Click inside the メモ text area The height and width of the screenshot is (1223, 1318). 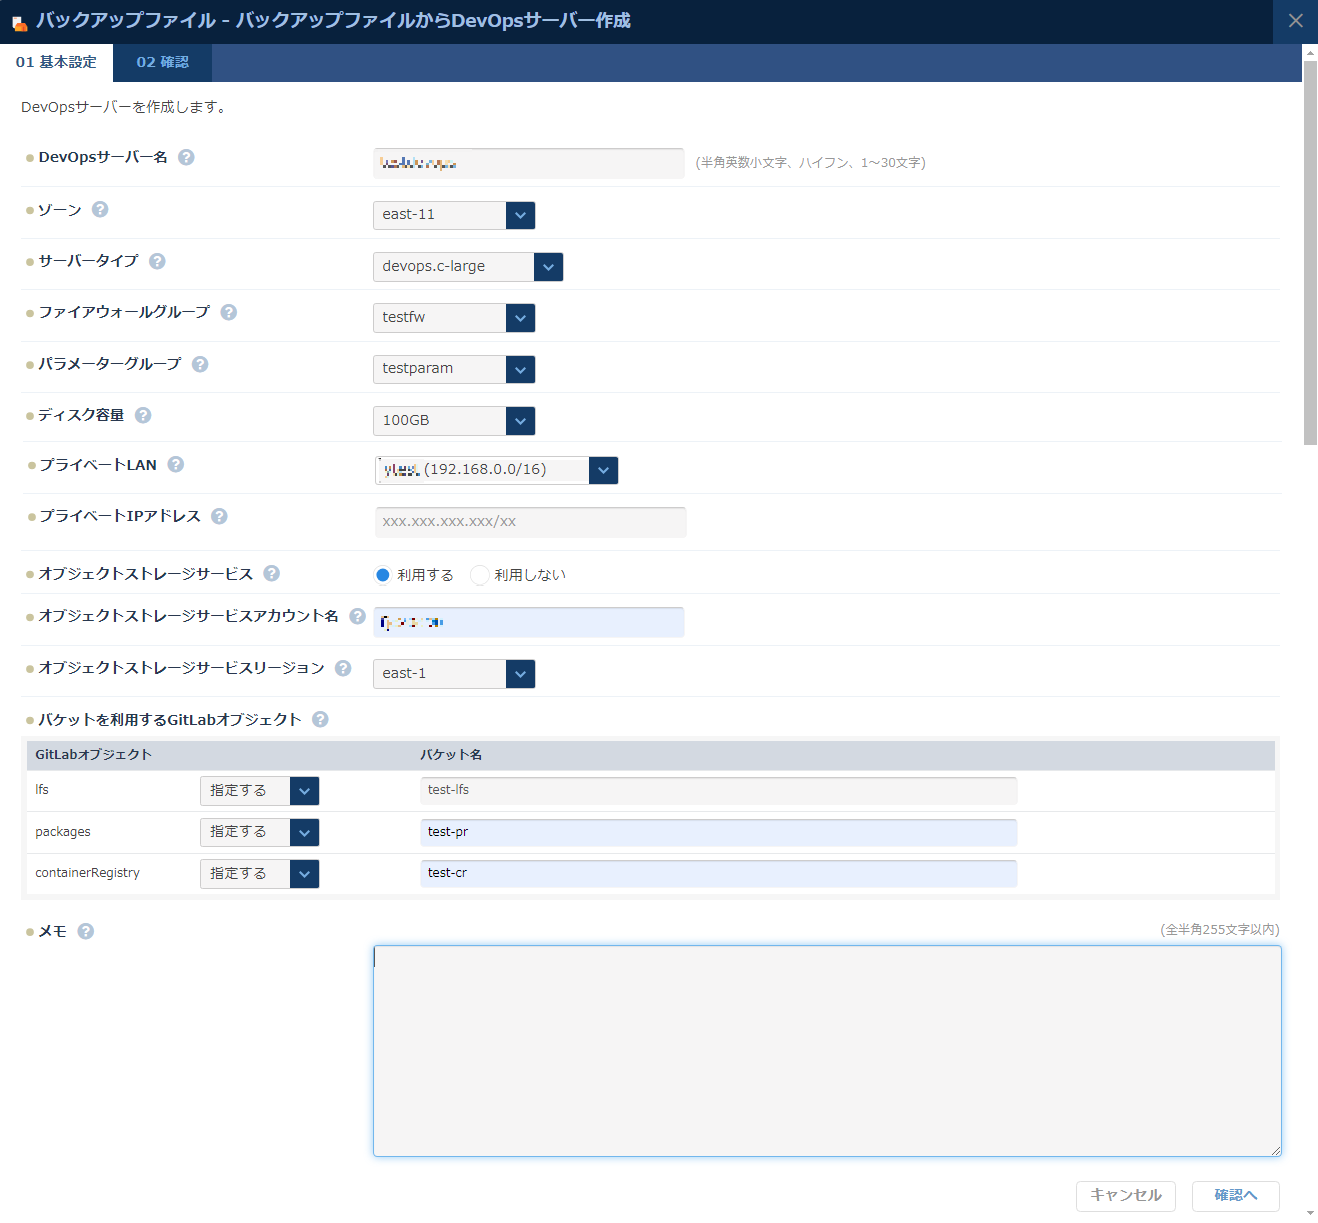tap(828, 1050)
